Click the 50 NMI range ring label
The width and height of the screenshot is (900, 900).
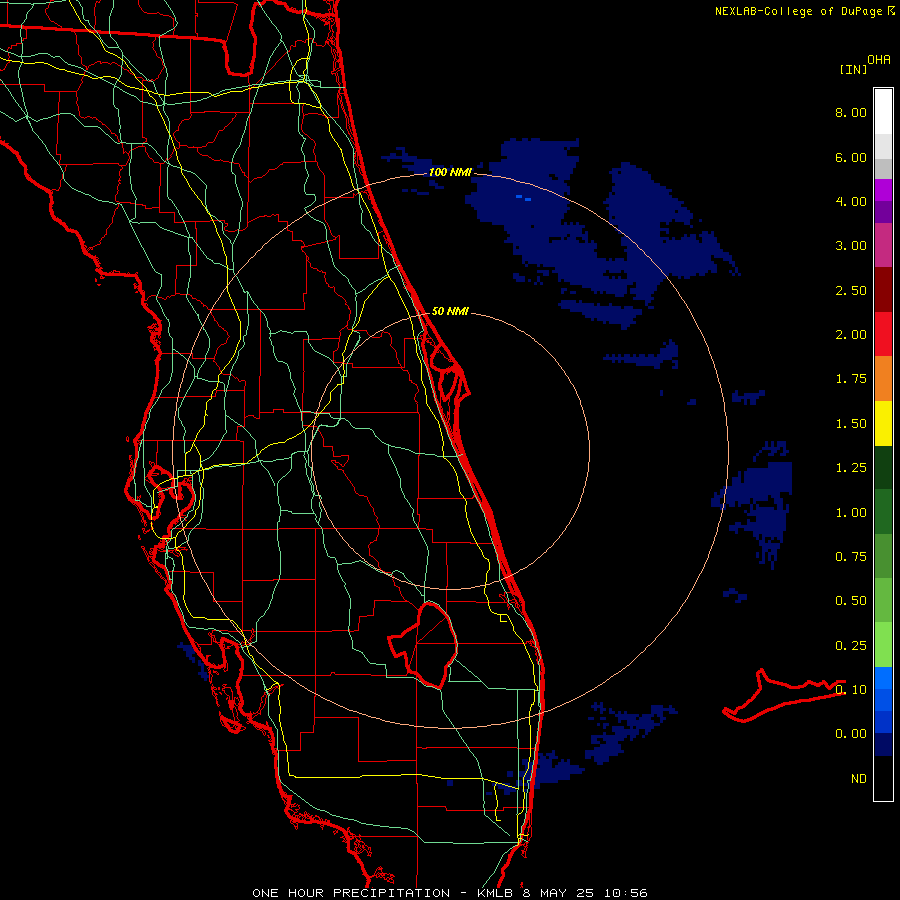[x=450, y=311]
